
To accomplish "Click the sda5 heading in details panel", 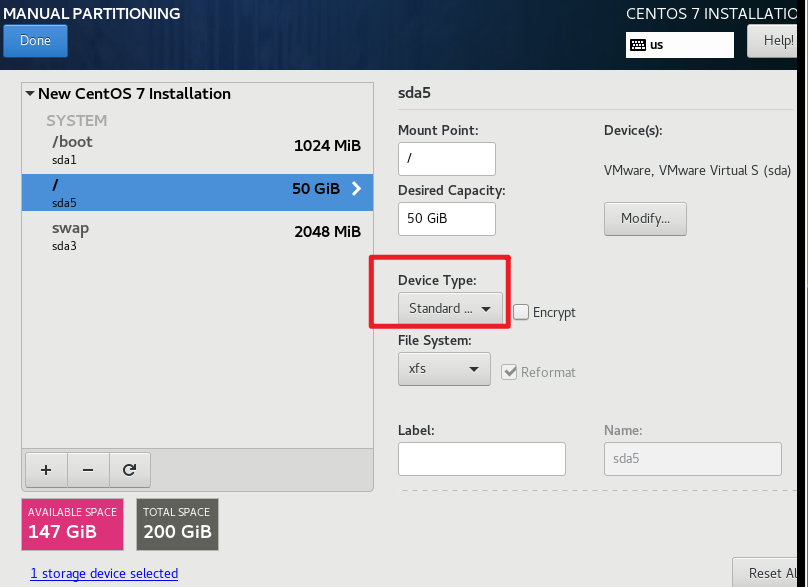I will pyautogui.click(x=414, y=93).
